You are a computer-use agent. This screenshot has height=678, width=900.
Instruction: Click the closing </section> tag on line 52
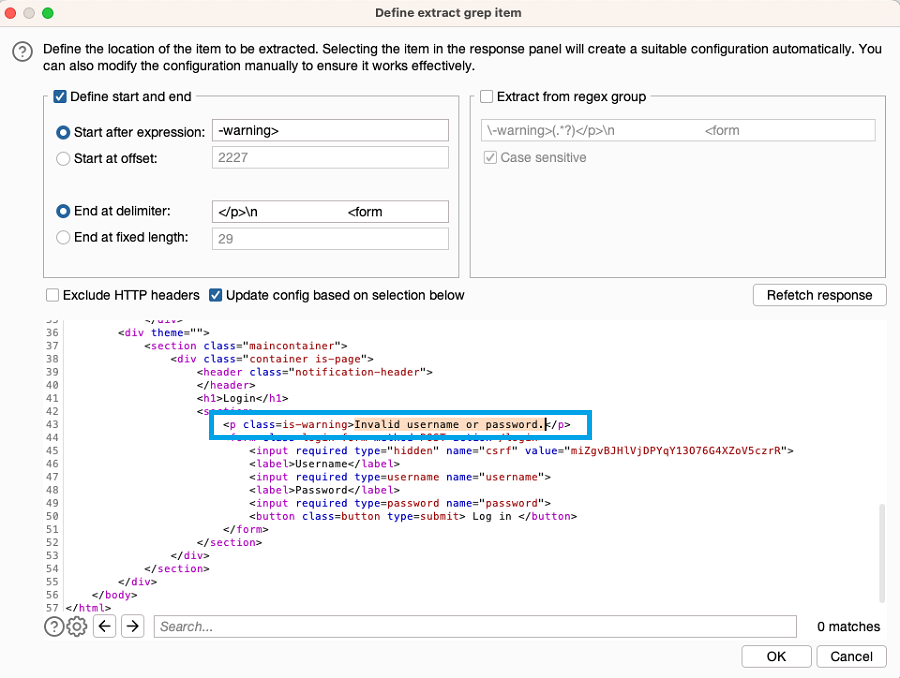229,543
